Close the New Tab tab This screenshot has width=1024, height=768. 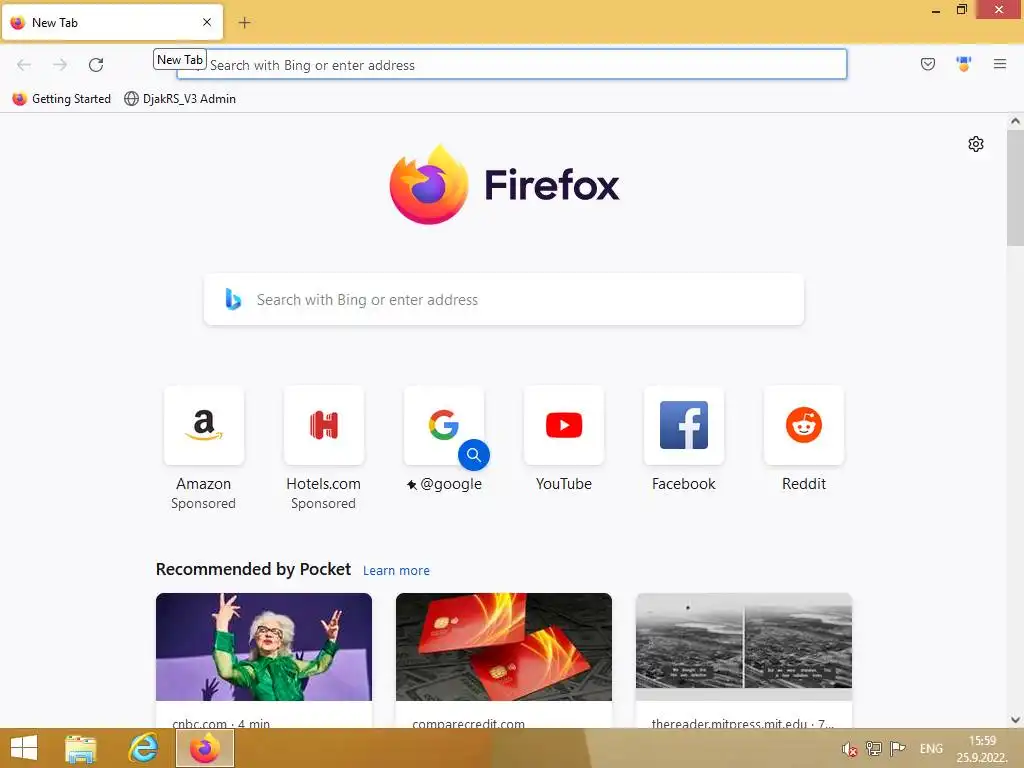click(x=207, y=22)
